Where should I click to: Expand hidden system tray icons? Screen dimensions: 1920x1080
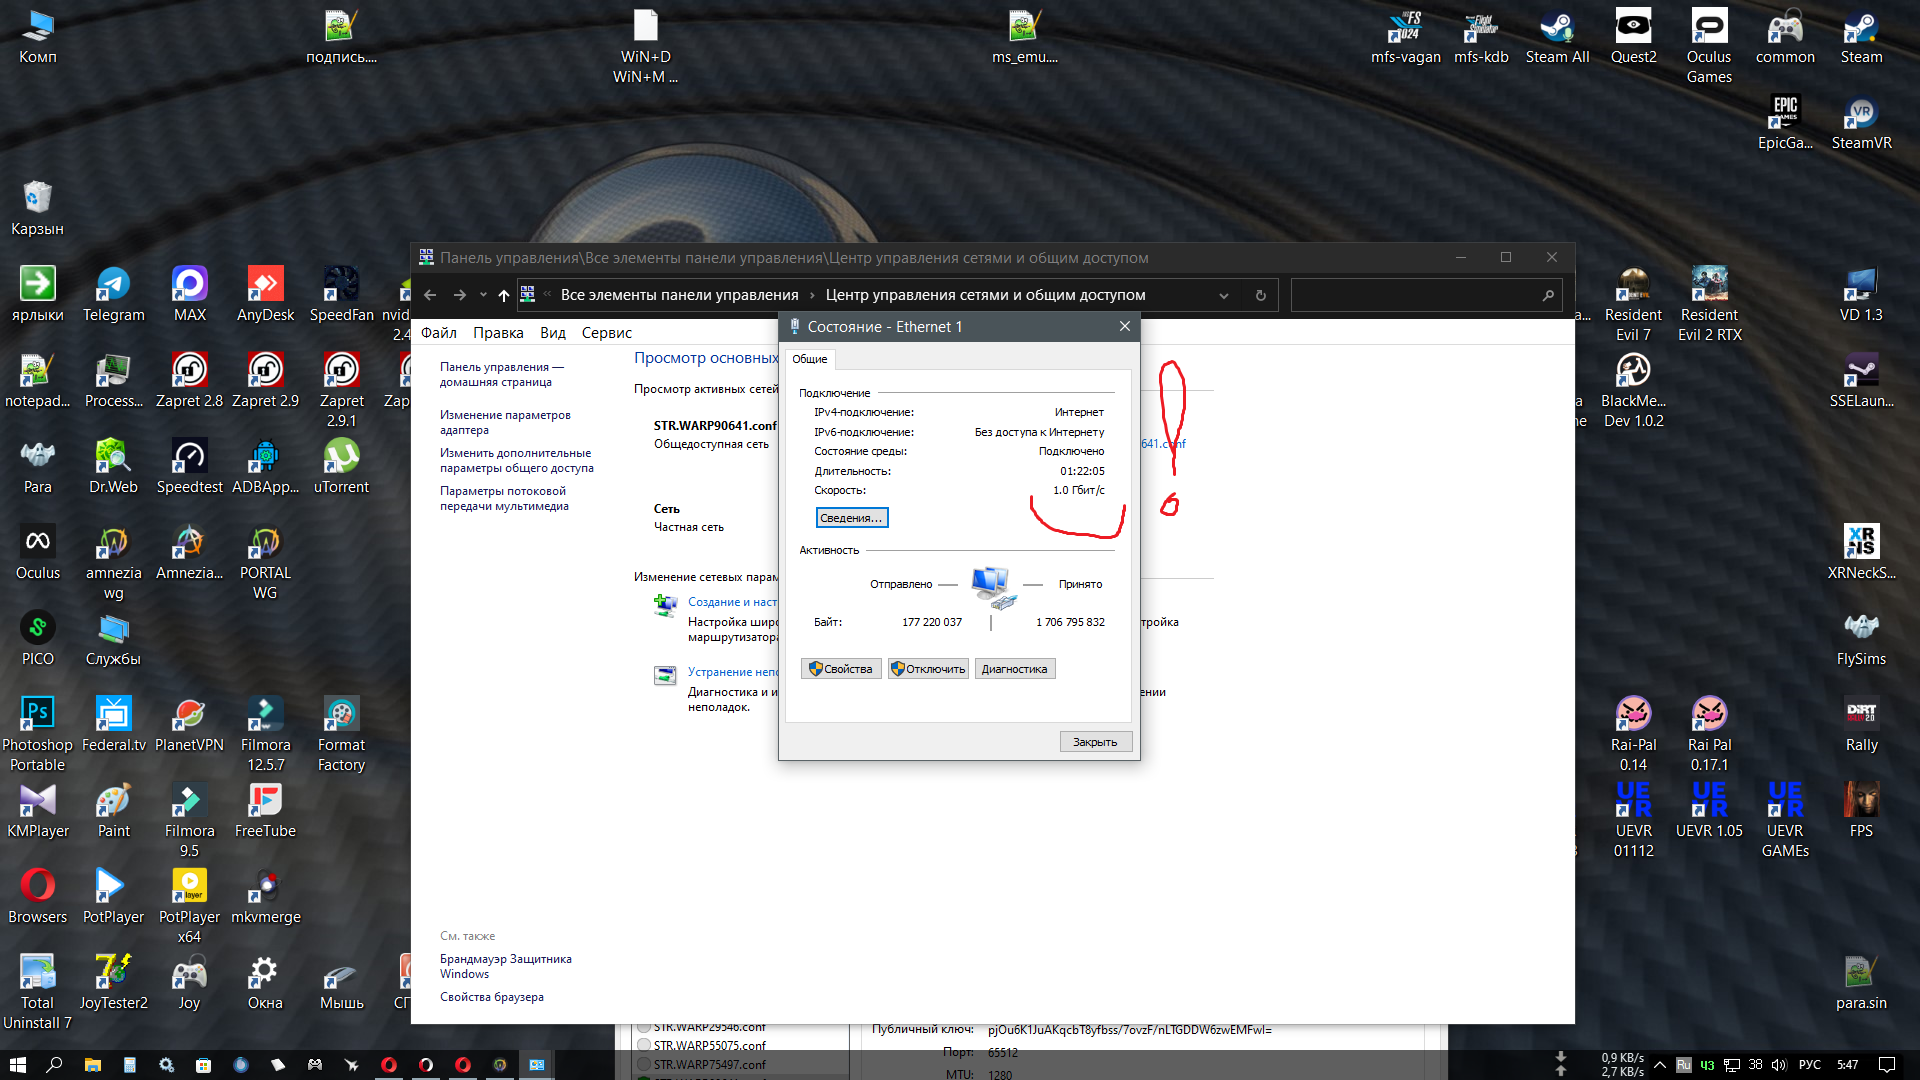[1659, 1065]
